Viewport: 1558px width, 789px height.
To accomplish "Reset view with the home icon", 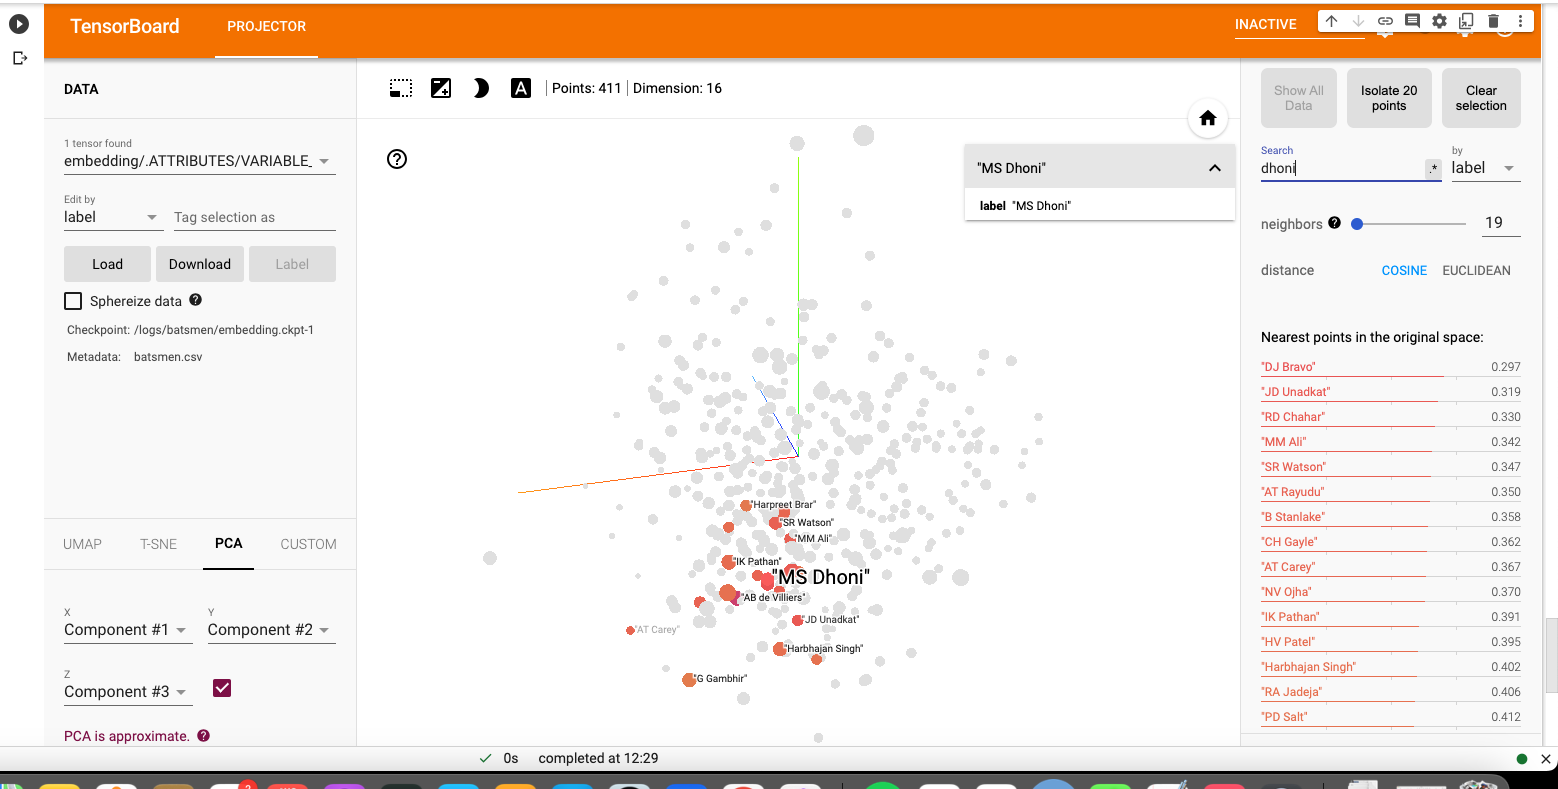I will pos(1207,118).
